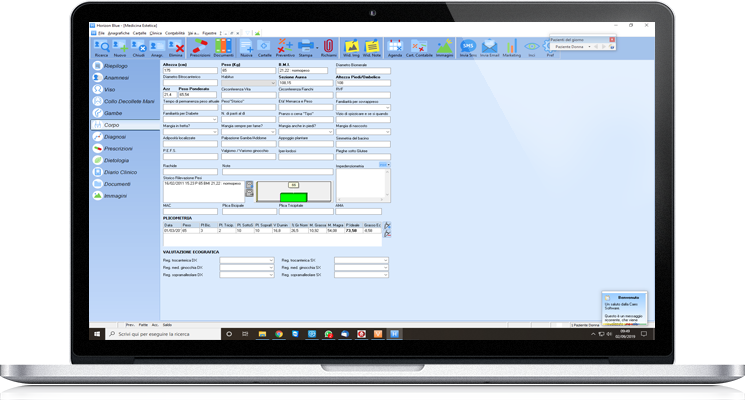
Task: Open the Anagr. patient details icon
Action: point(157,48)
